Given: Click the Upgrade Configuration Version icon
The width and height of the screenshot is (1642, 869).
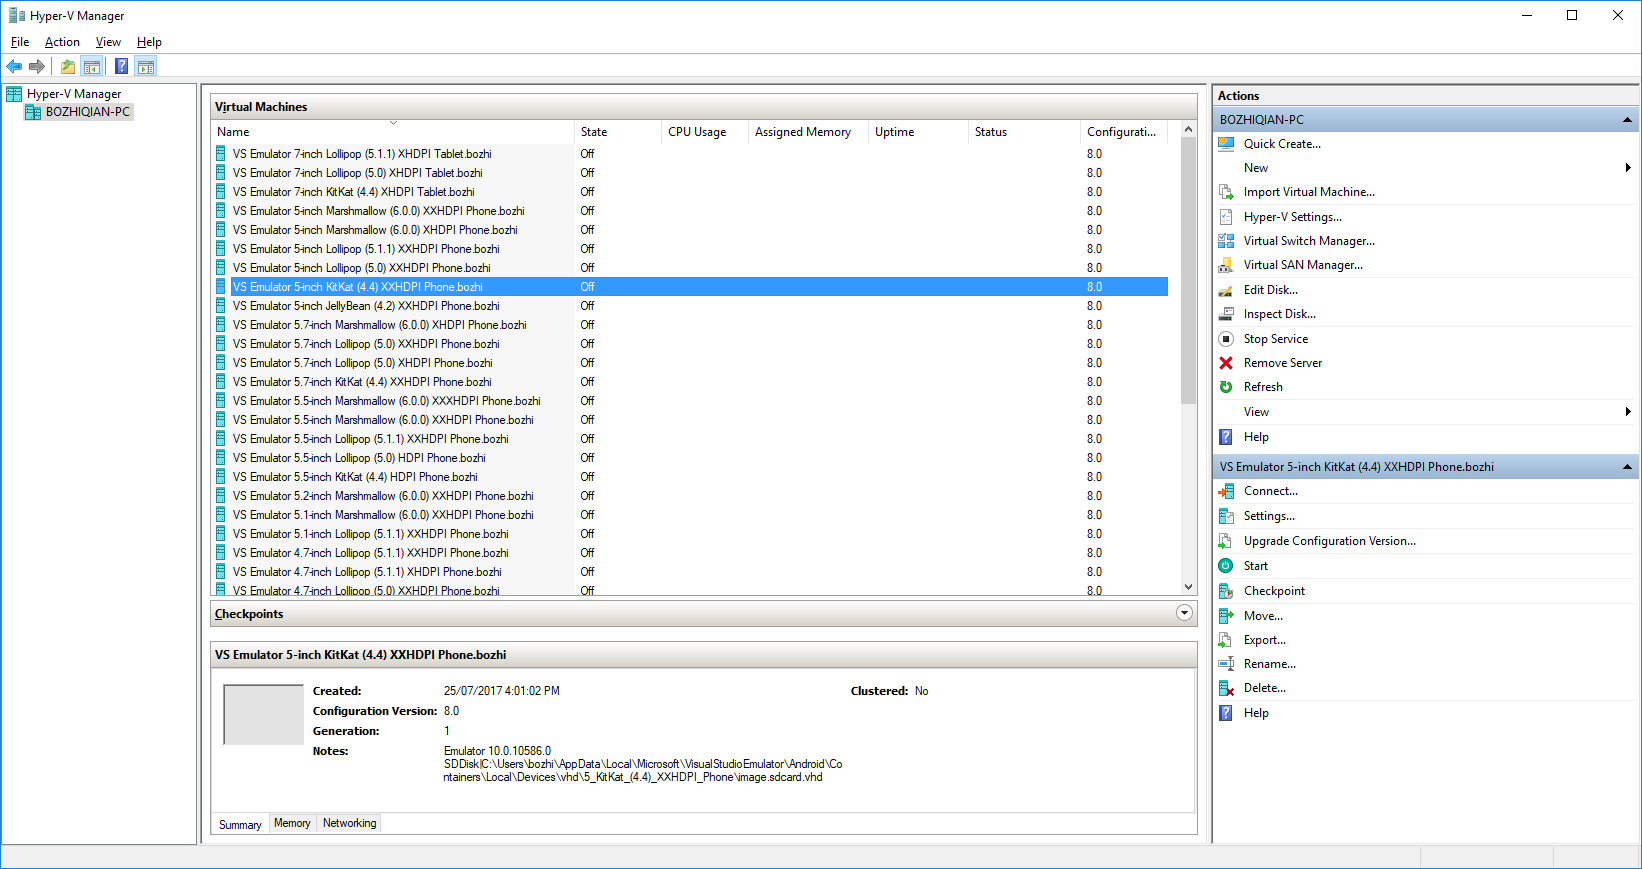Looking at the screenshot, I should pos(1226,541).
